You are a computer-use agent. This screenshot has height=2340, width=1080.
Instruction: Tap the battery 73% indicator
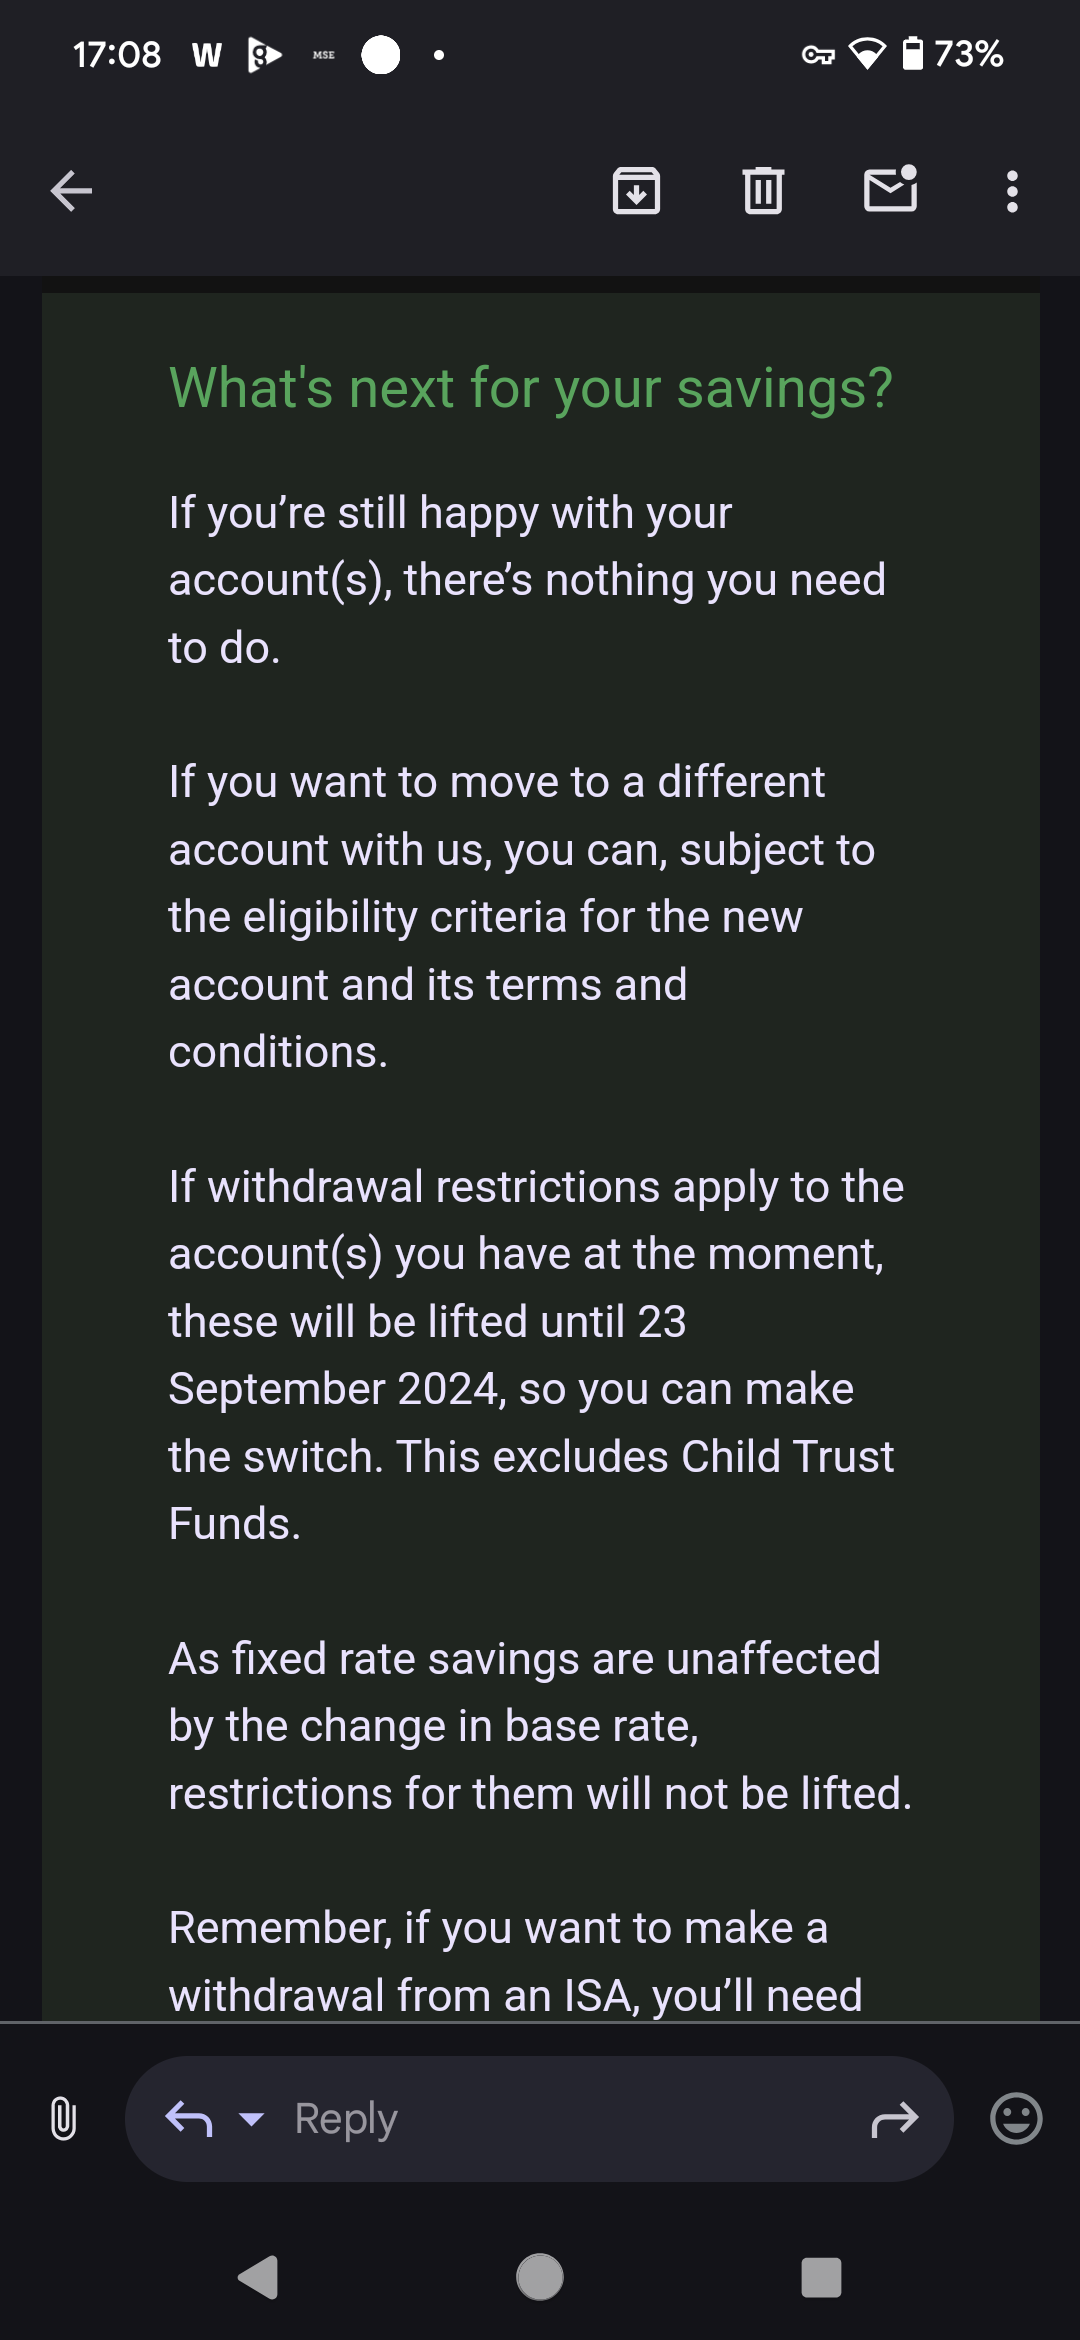952,54
